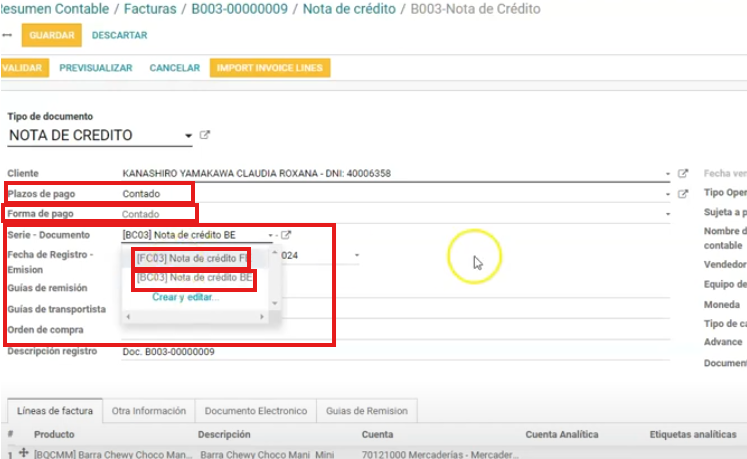Switch to Líneas de factura tab
The height and width of the screenshot is (459, 747).
tap(55, 411)
